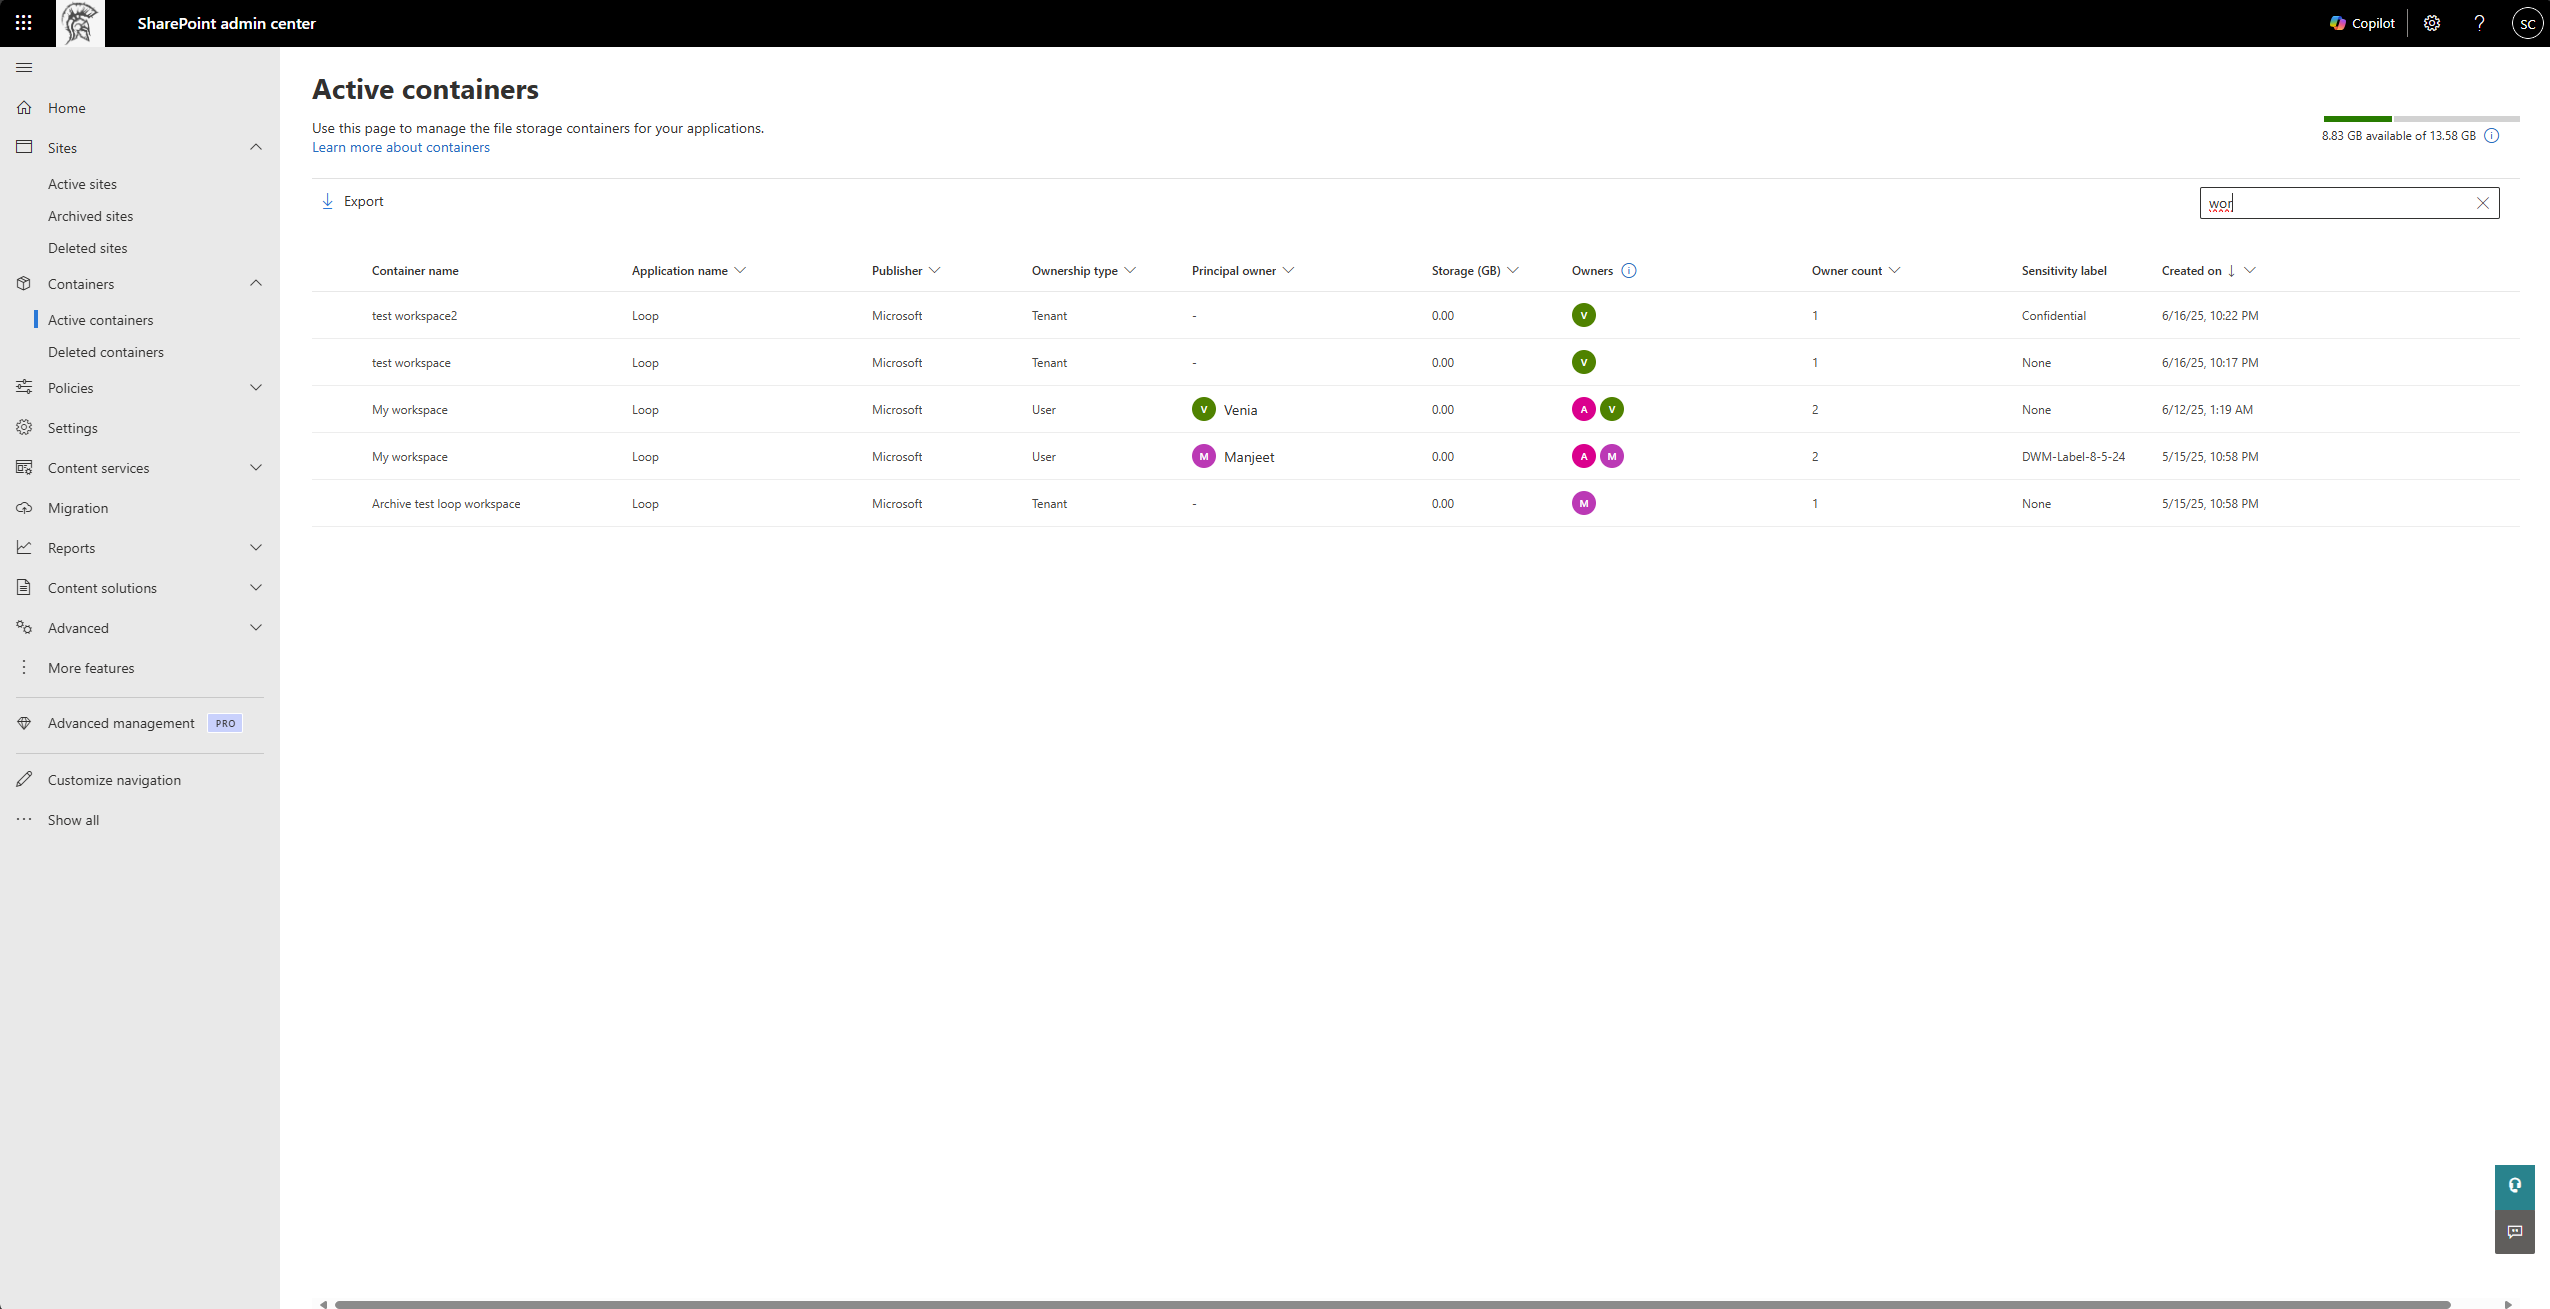Click the horizontal scrollbar at bottom
This screenshot has width=2550, height=1309.
pyautogui.click(x=1390, y=1303)
